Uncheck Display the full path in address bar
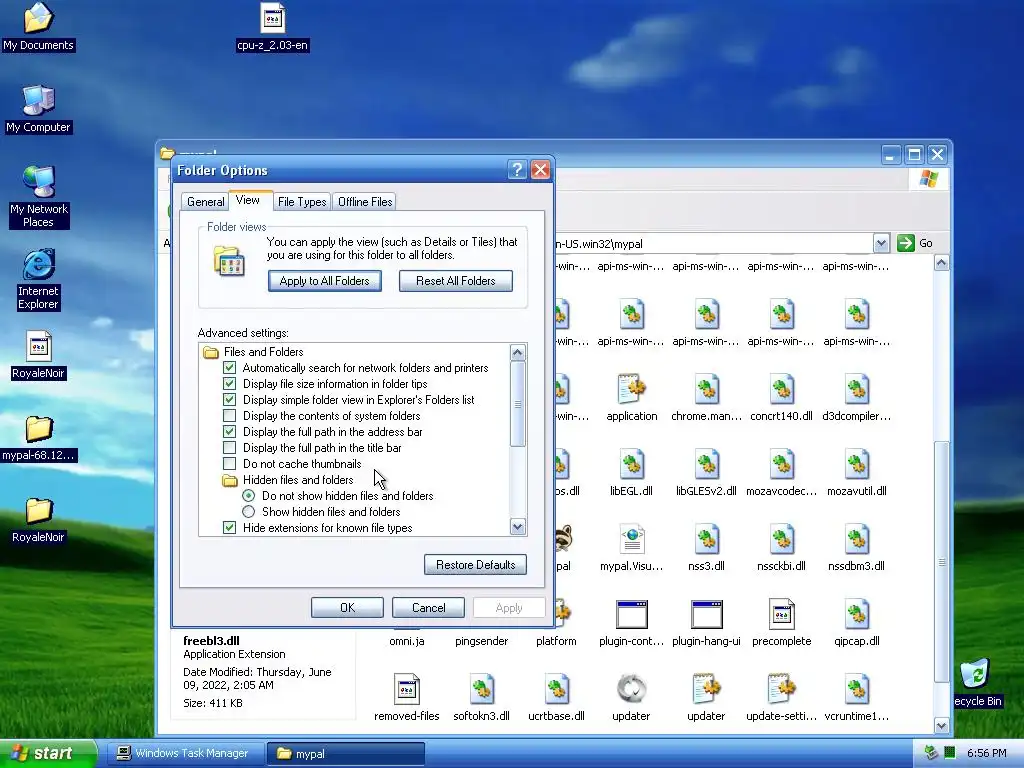 click(x=229, y=432)
